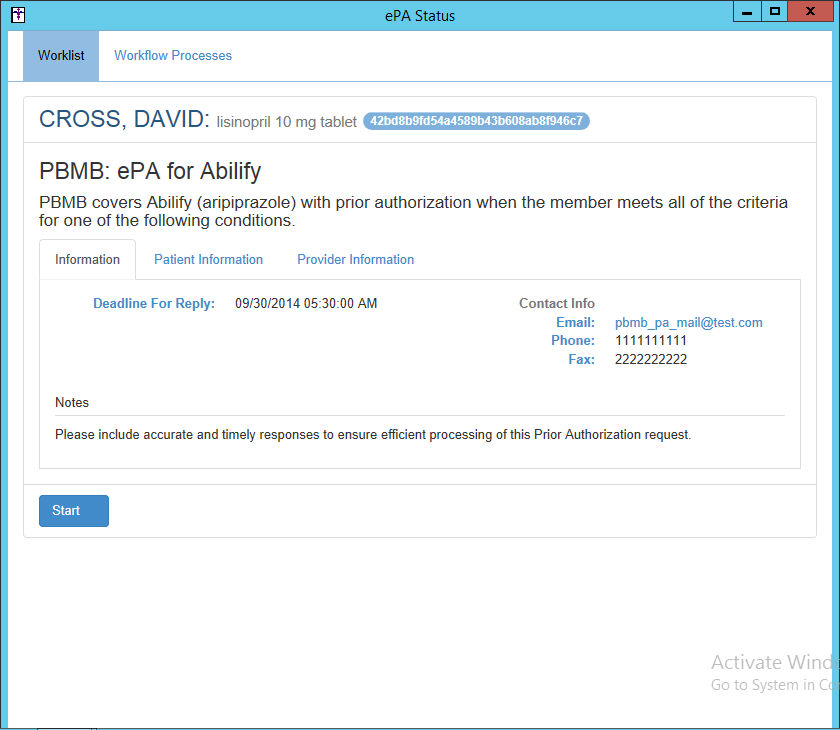This screenshot has height=730, width=840.
Task: Switch to the Provider Information tab
Action: coord(355,260)
